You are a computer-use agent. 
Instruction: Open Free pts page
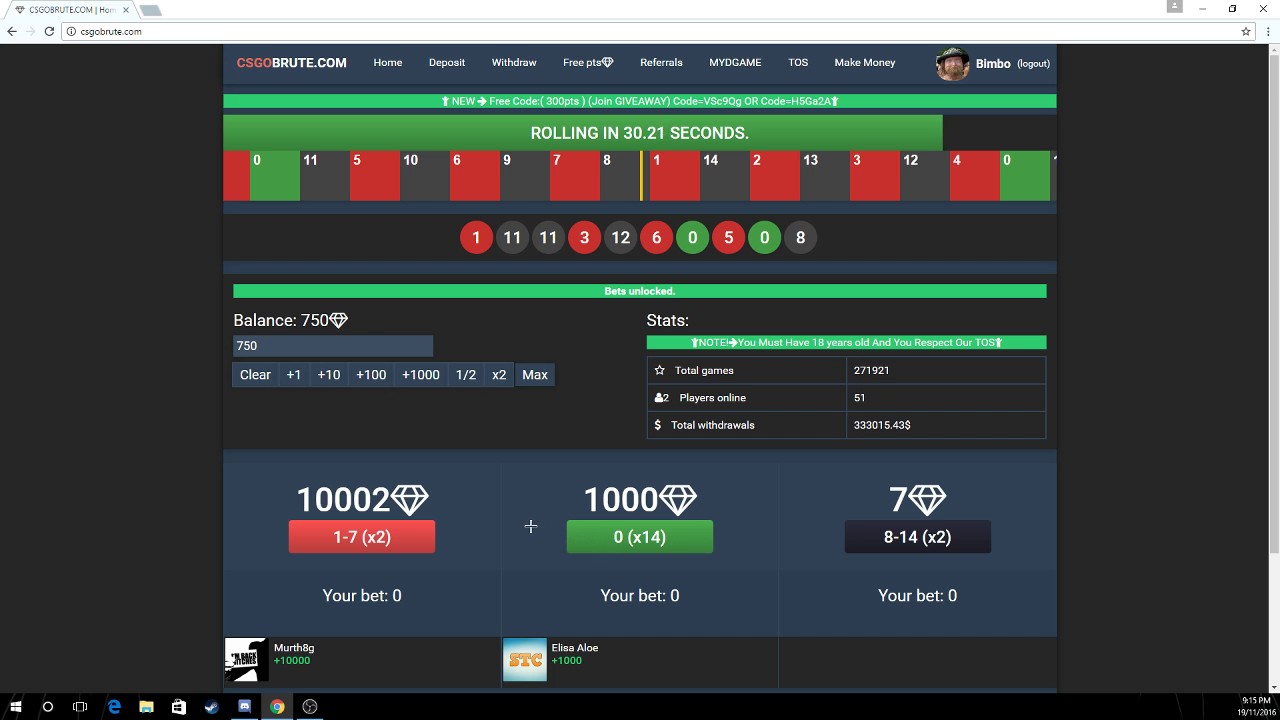(588, 62)
